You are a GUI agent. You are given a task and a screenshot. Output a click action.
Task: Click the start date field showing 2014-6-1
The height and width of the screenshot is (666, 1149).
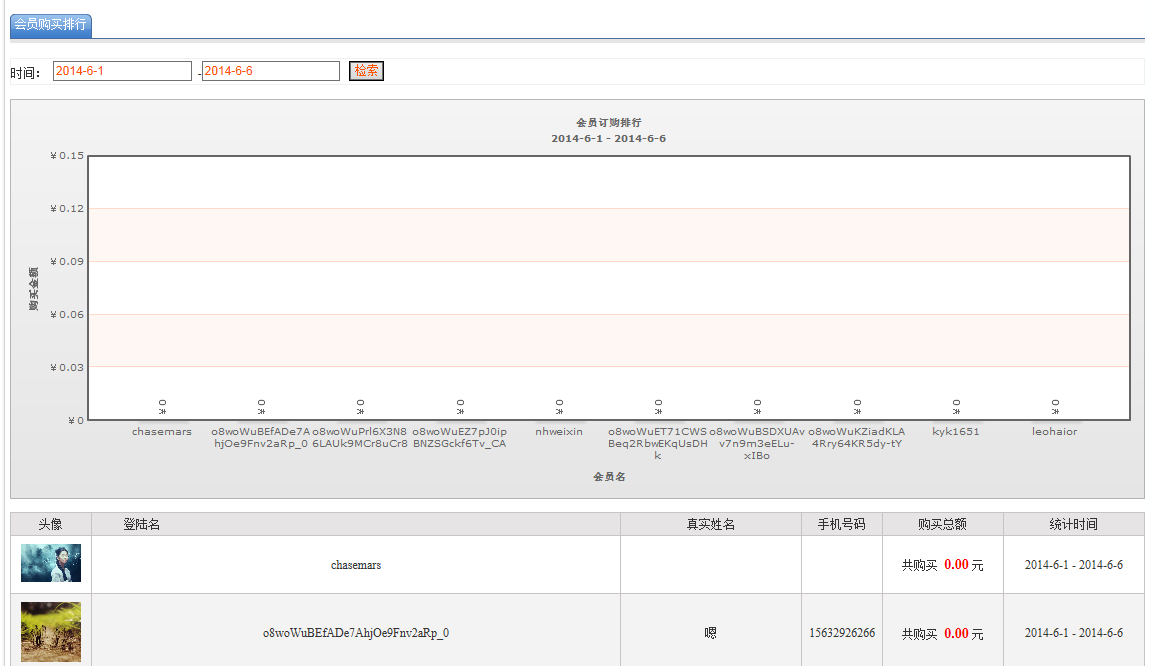tap(121, 71)
